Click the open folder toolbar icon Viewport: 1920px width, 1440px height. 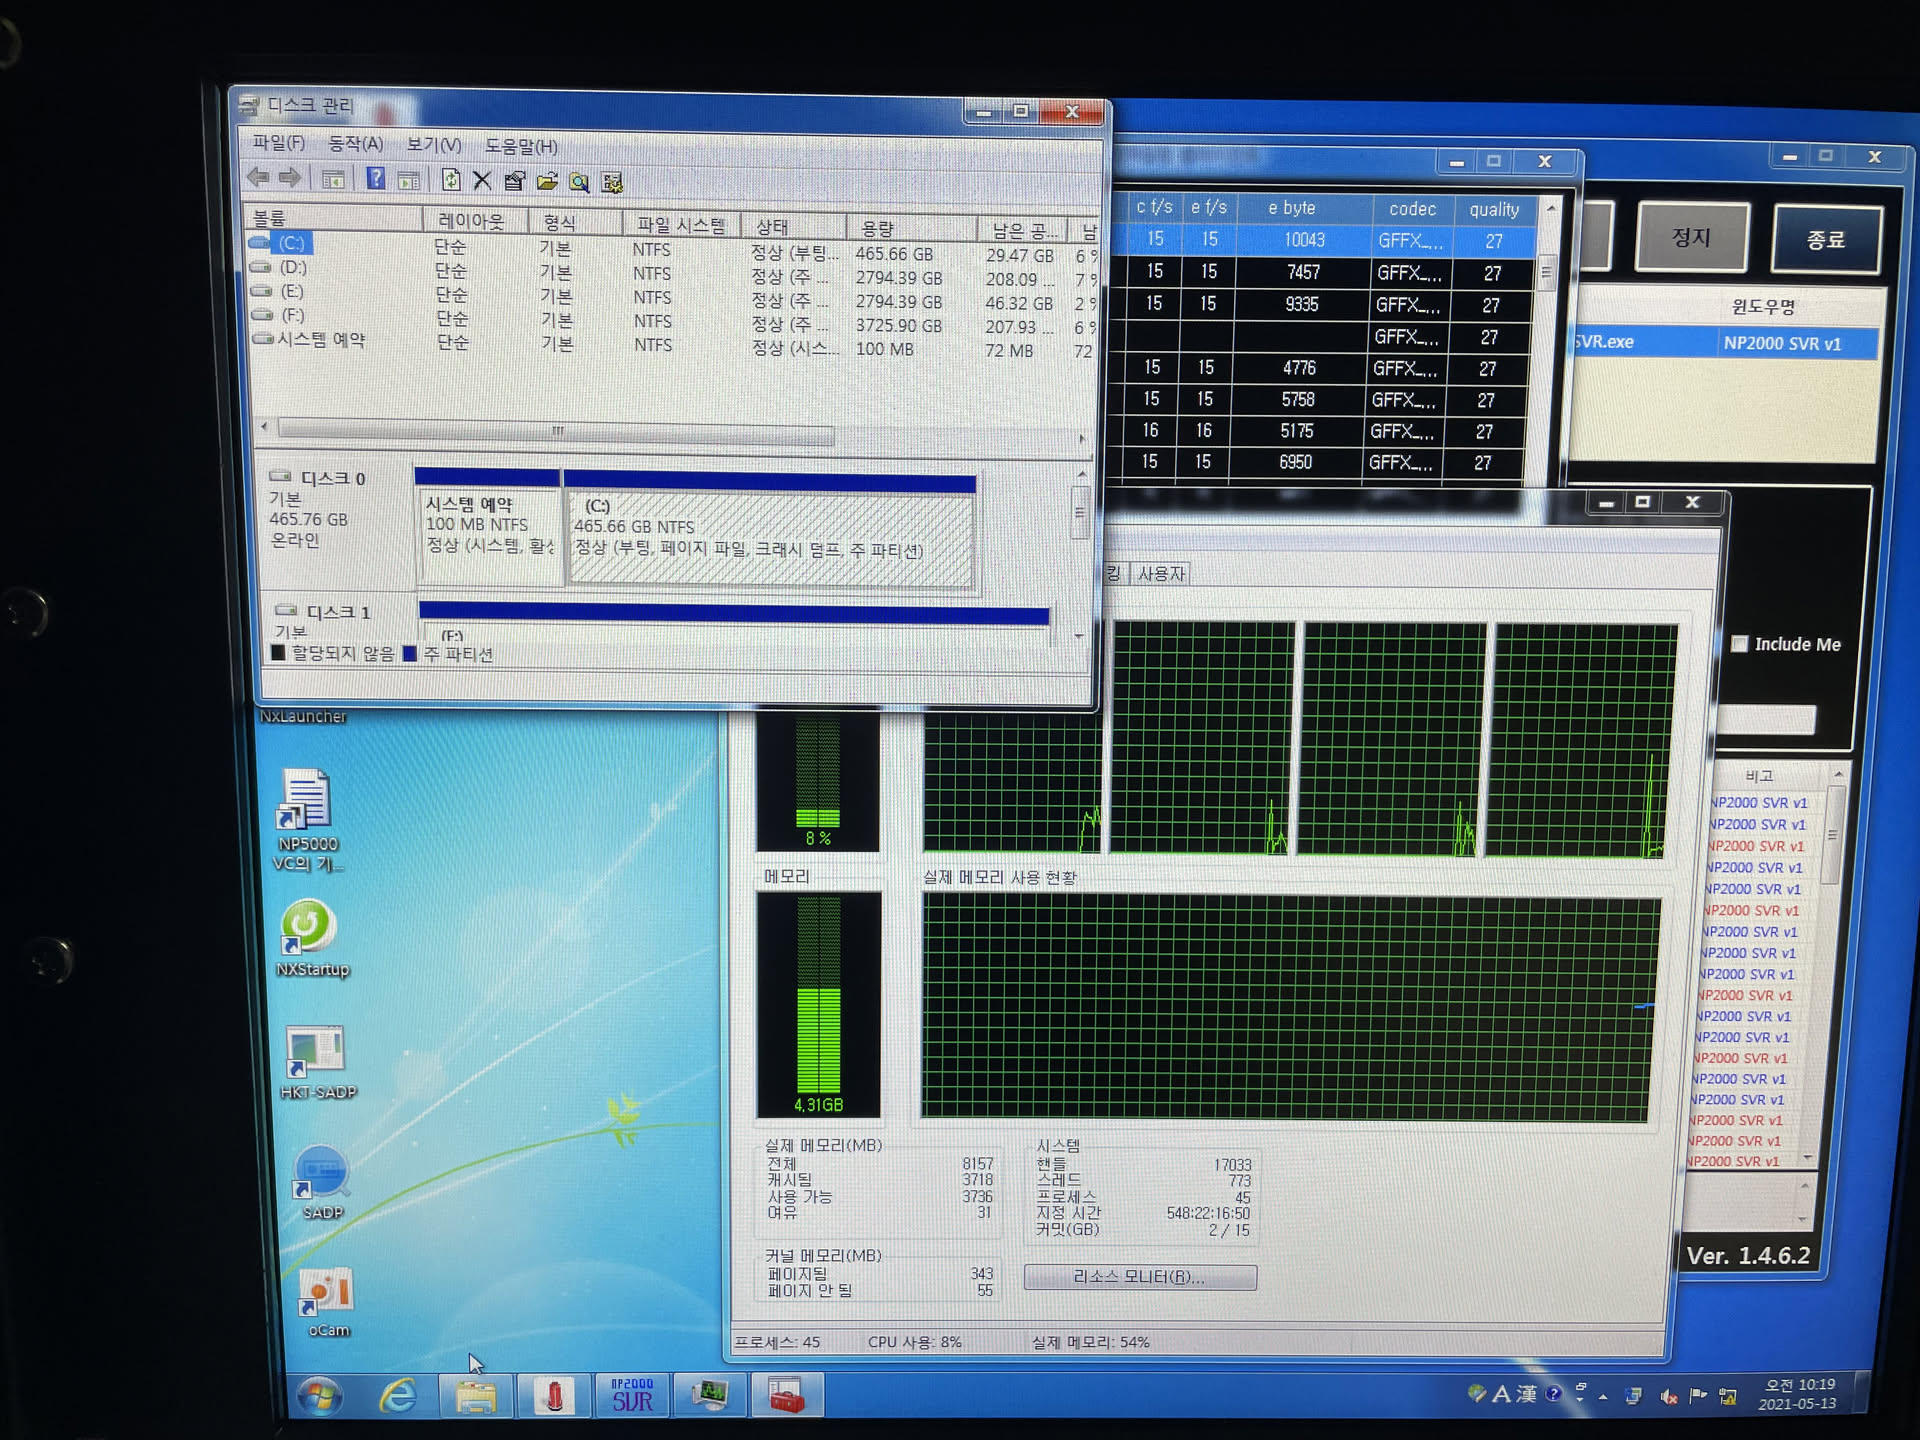click(x=547, y=181)
